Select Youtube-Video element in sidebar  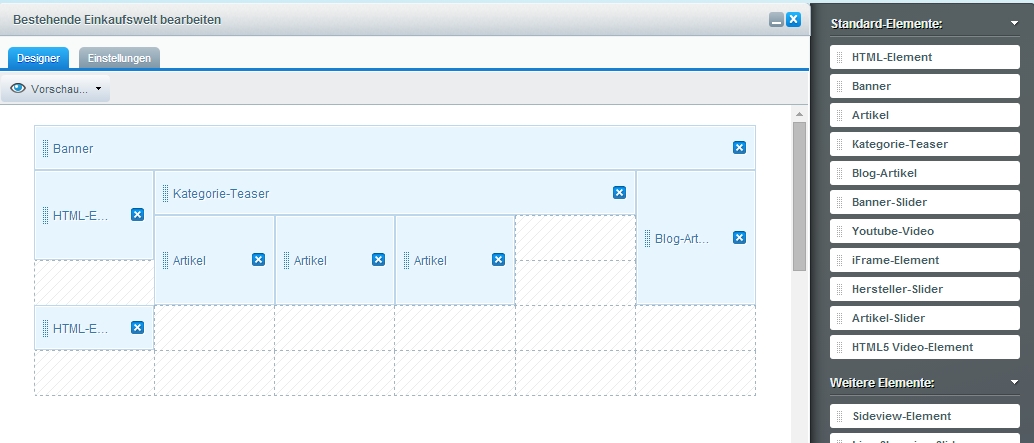(924, 231)
